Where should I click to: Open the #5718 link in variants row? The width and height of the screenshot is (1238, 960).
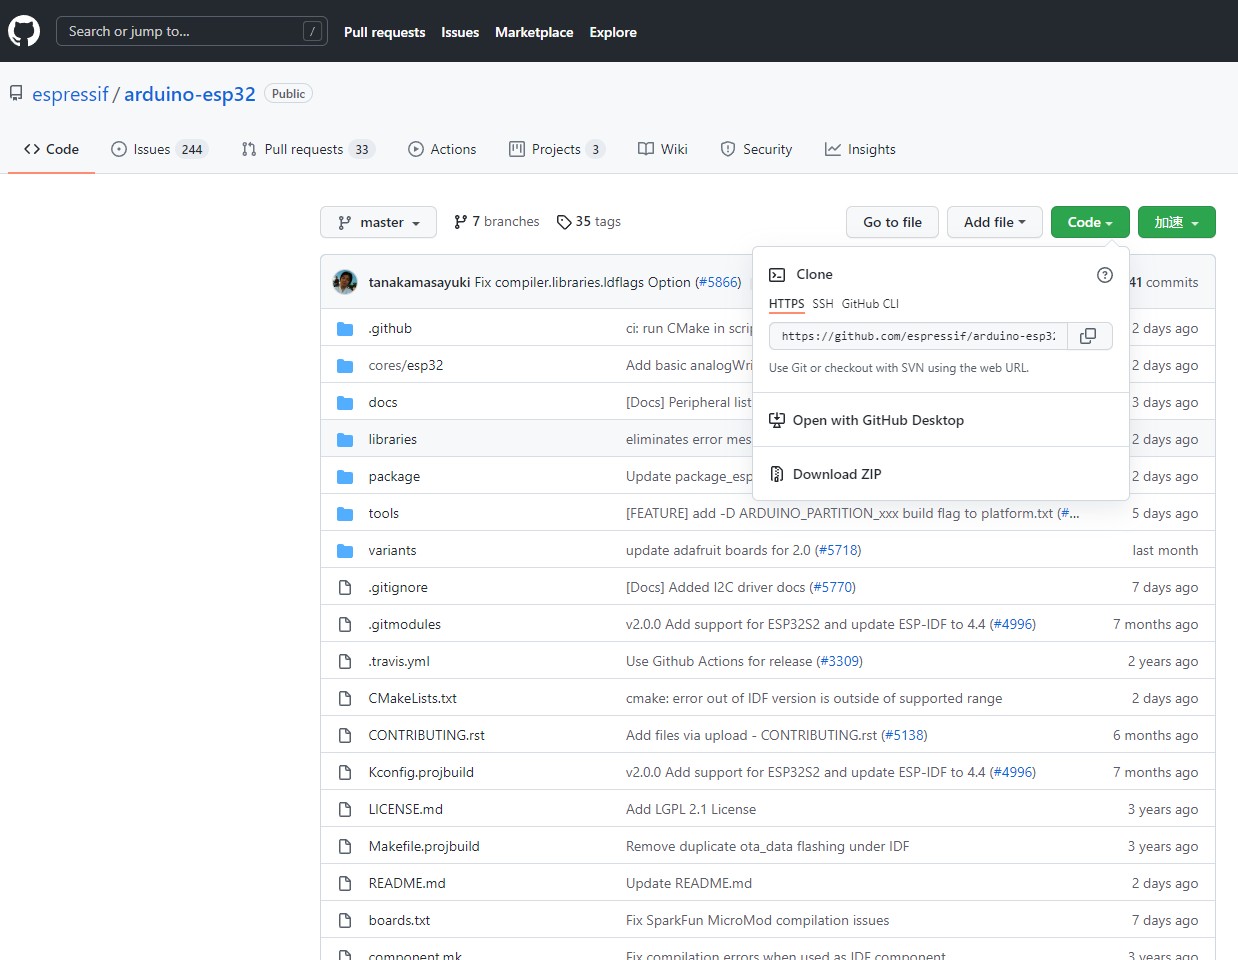tap(838, 551)
